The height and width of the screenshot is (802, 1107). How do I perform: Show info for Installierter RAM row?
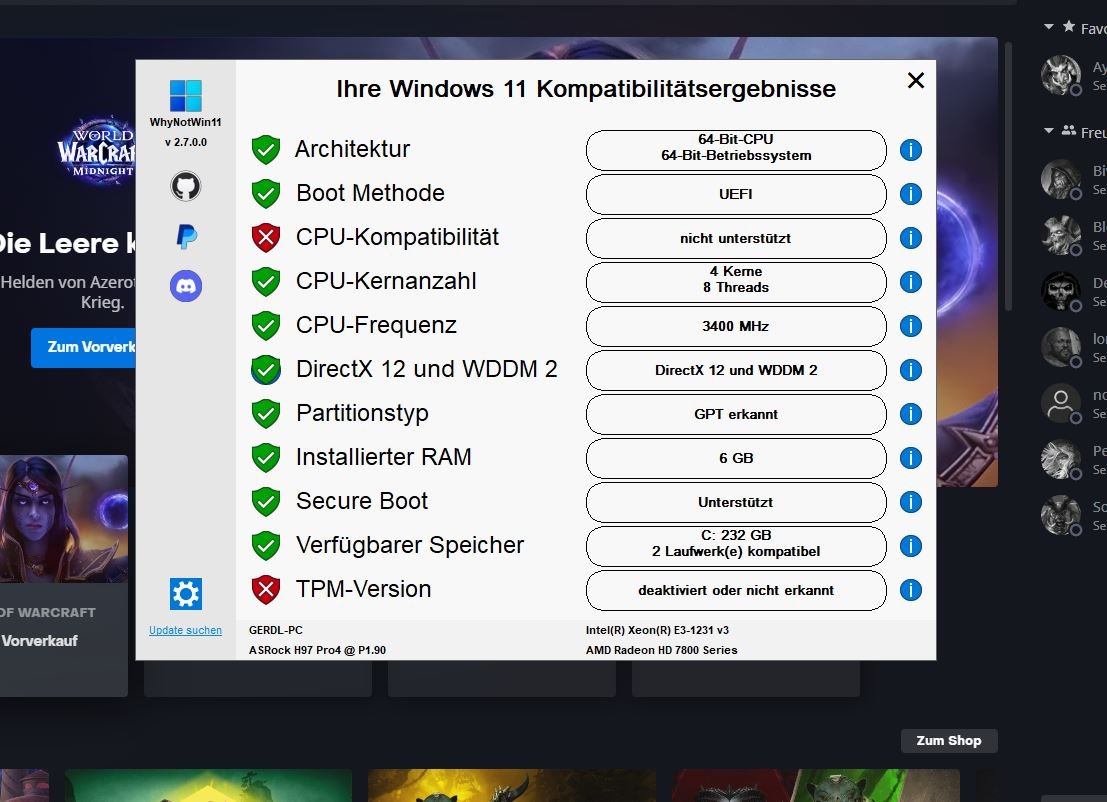[911, 457]
